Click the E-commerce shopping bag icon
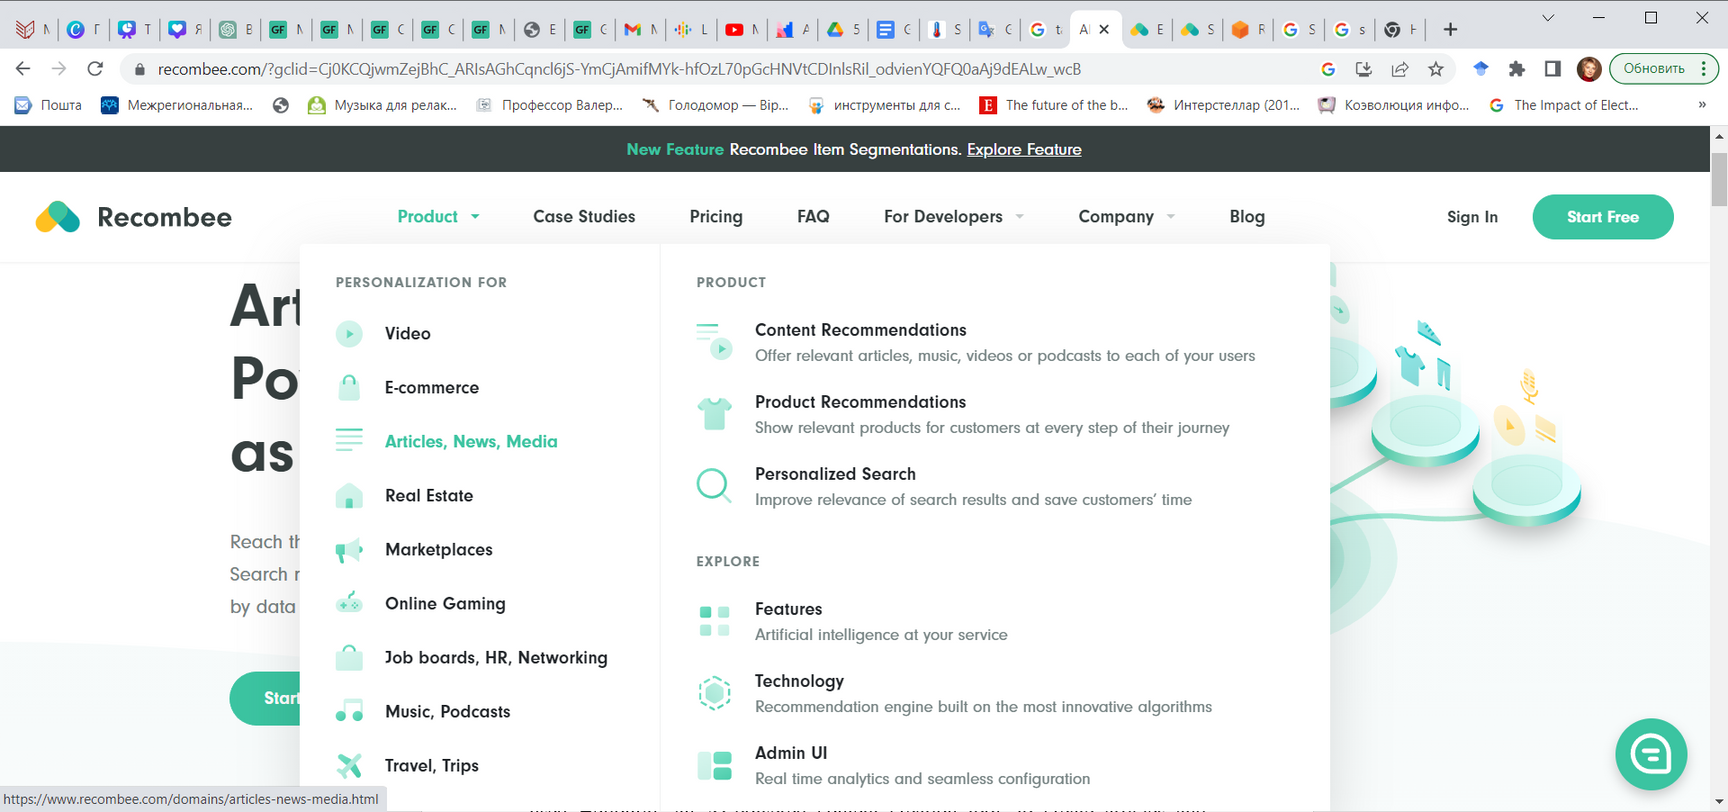Screen dimensions: 1728x812 point(349,387)
